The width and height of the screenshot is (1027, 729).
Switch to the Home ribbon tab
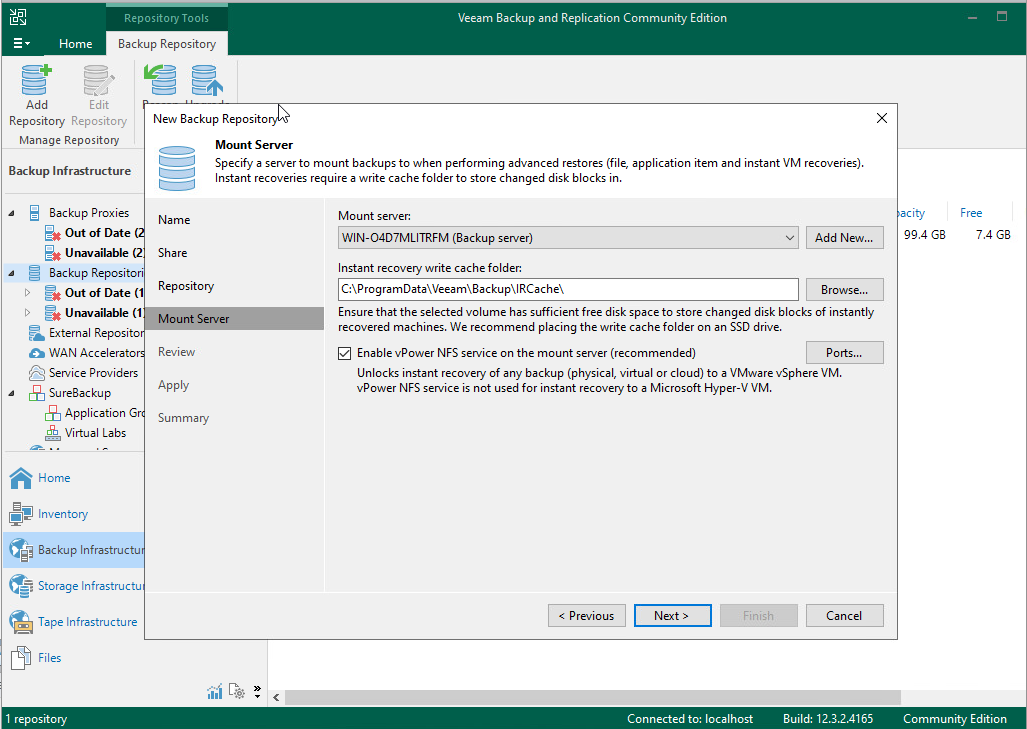pyautogui.click(x=75, y=44)
